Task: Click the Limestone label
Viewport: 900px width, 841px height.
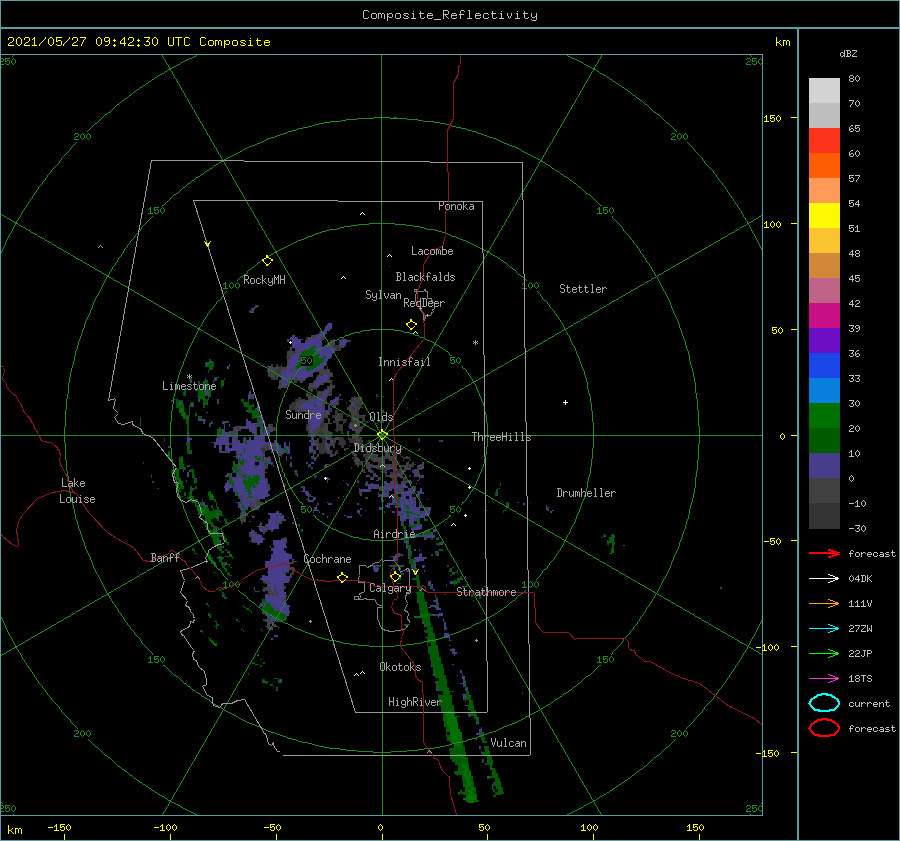Action: (189, 386)
